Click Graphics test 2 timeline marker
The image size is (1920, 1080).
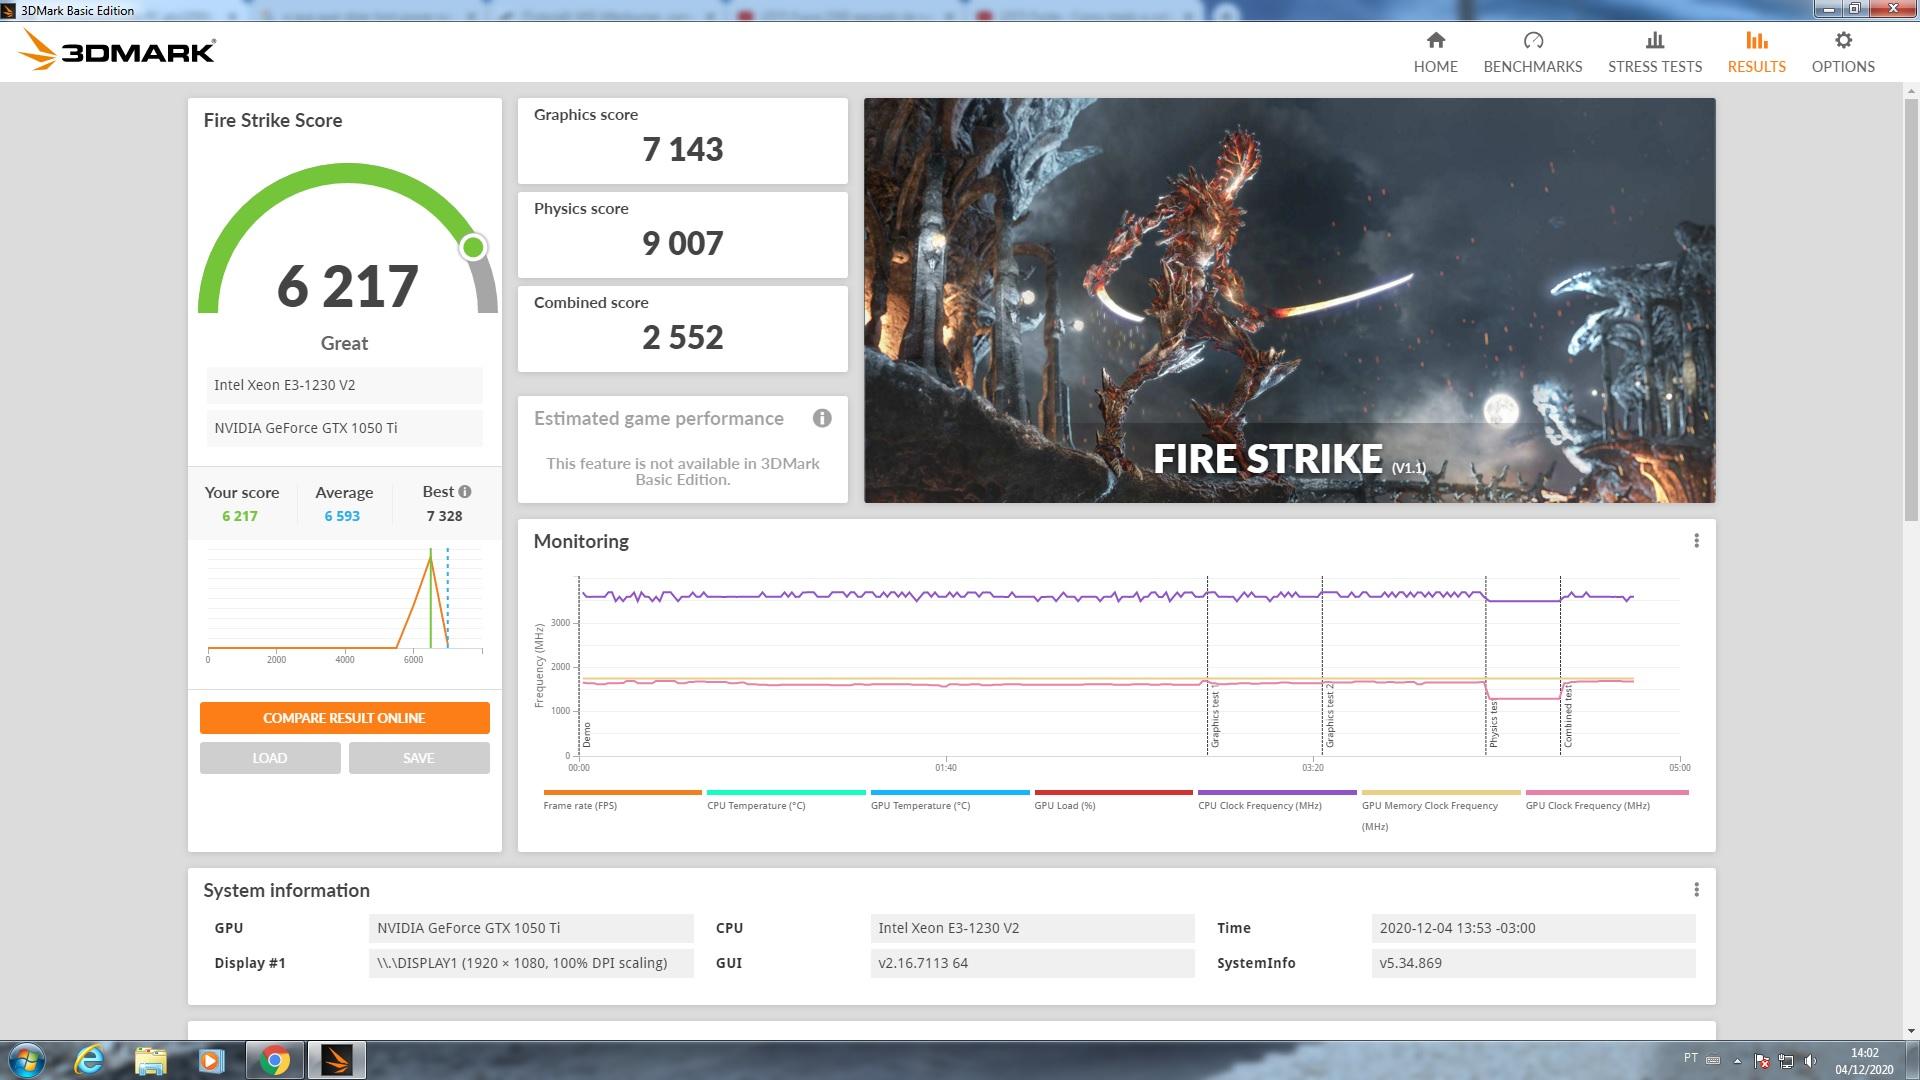(1330, 716)
